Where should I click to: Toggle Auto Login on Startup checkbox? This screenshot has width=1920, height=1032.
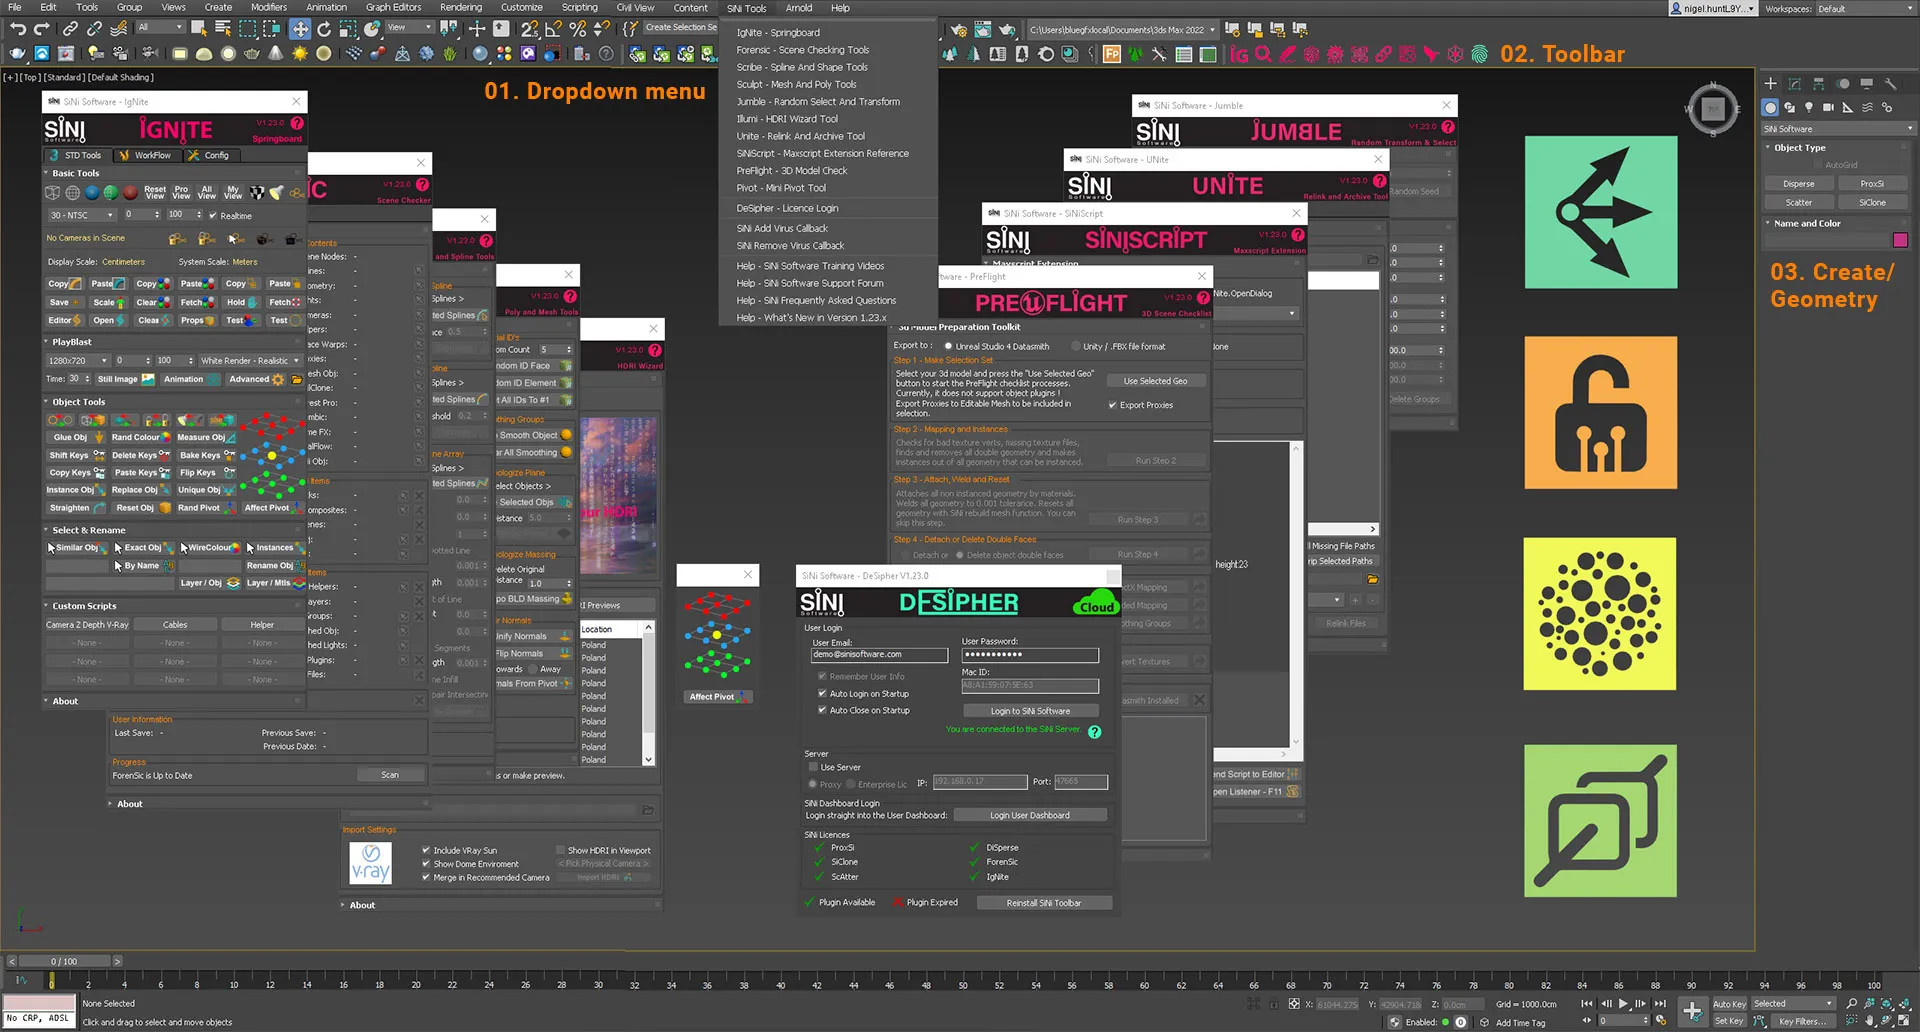click(822, 693)
